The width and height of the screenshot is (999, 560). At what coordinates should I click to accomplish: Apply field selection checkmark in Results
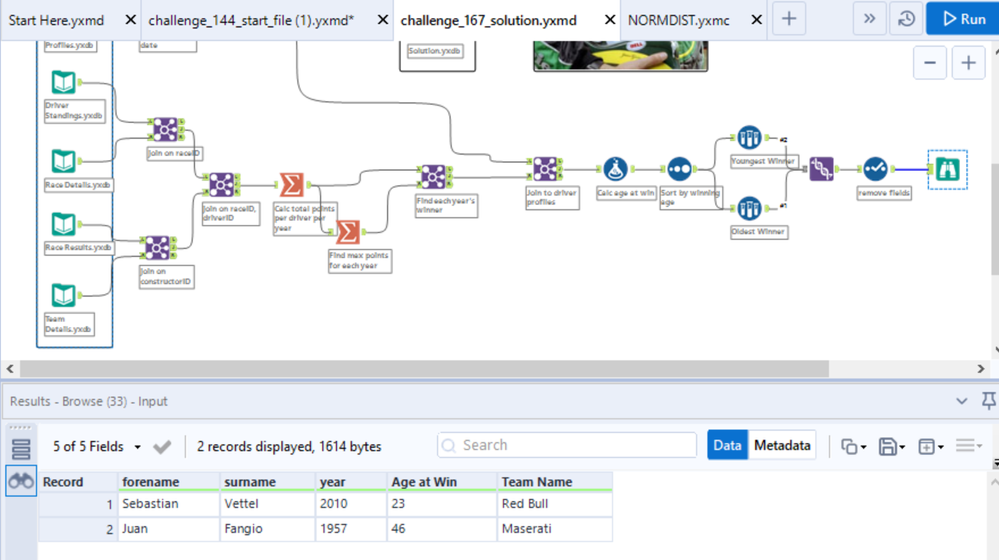click(x=162, y=447)
